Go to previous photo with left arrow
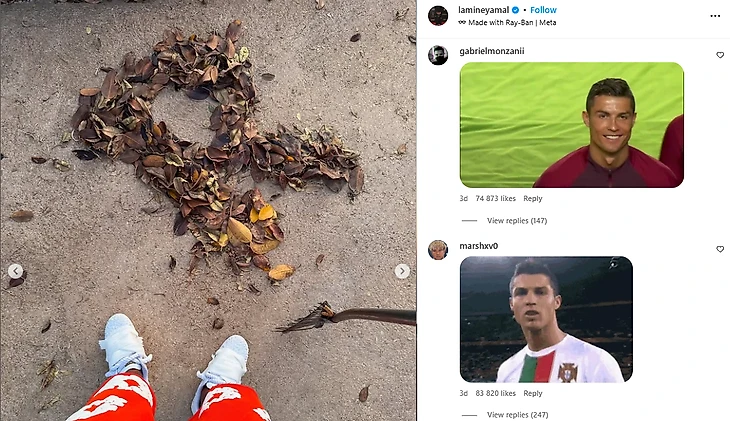 pos(15,271)
